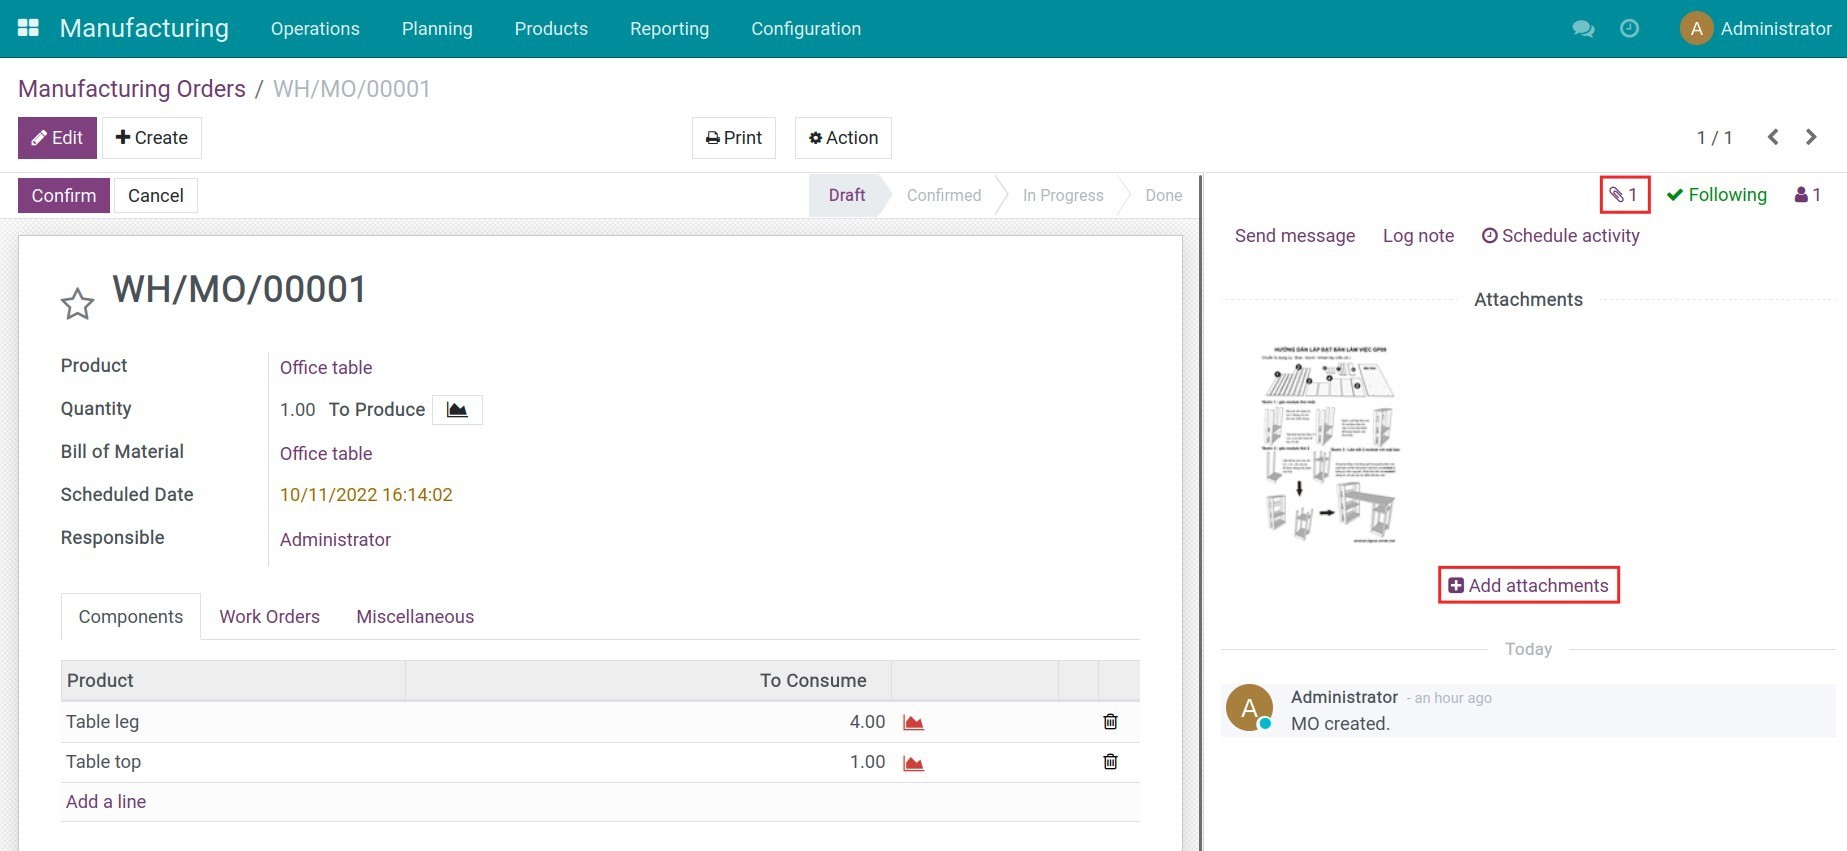
Task: Delete the Table leg component line
Action: 1110,722
